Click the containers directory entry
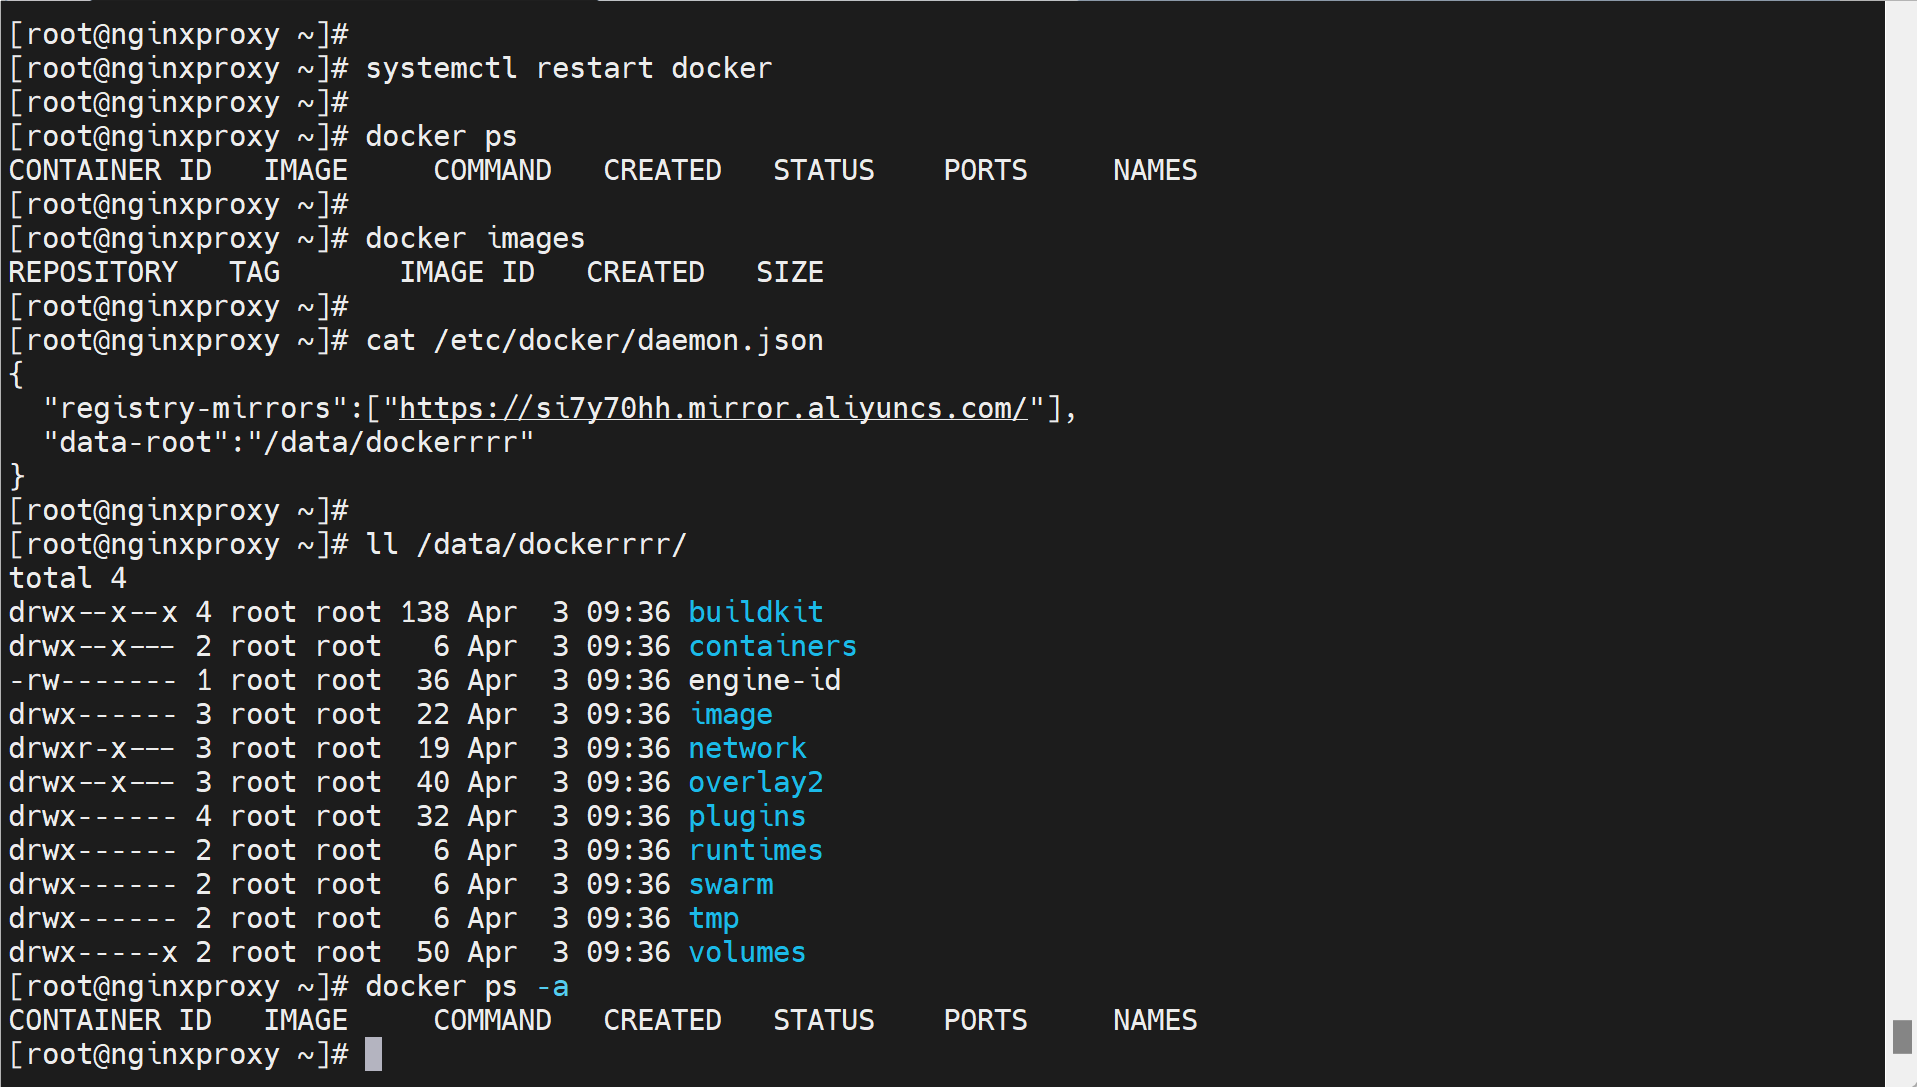 click(x=772, y=646)
